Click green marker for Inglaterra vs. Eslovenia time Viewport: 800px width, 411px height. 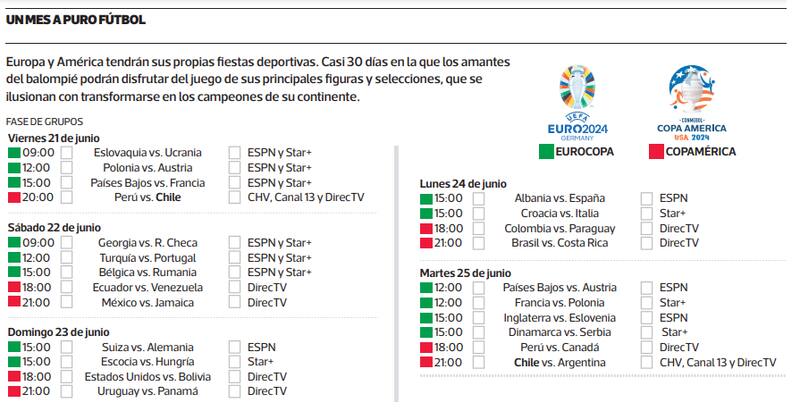(x=427, y=318)
